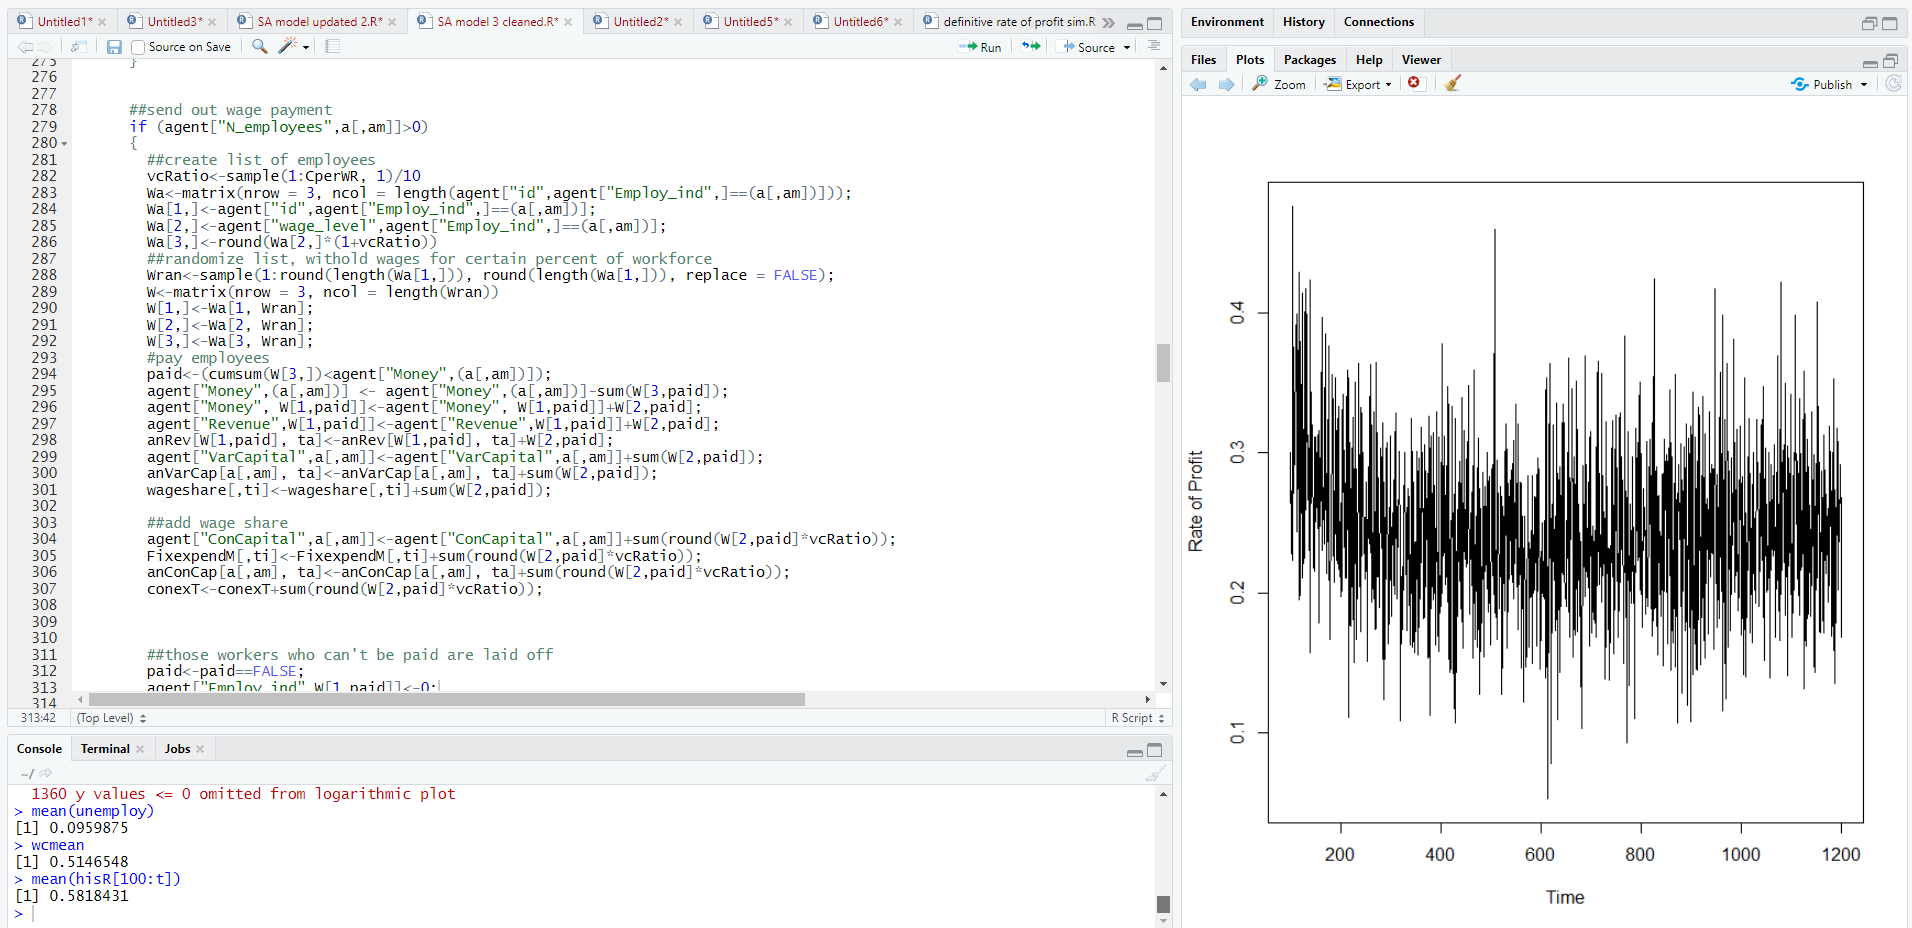Open Export plot dropdown
Viewport: 1912px width, 928px height.
point(1358,84)
